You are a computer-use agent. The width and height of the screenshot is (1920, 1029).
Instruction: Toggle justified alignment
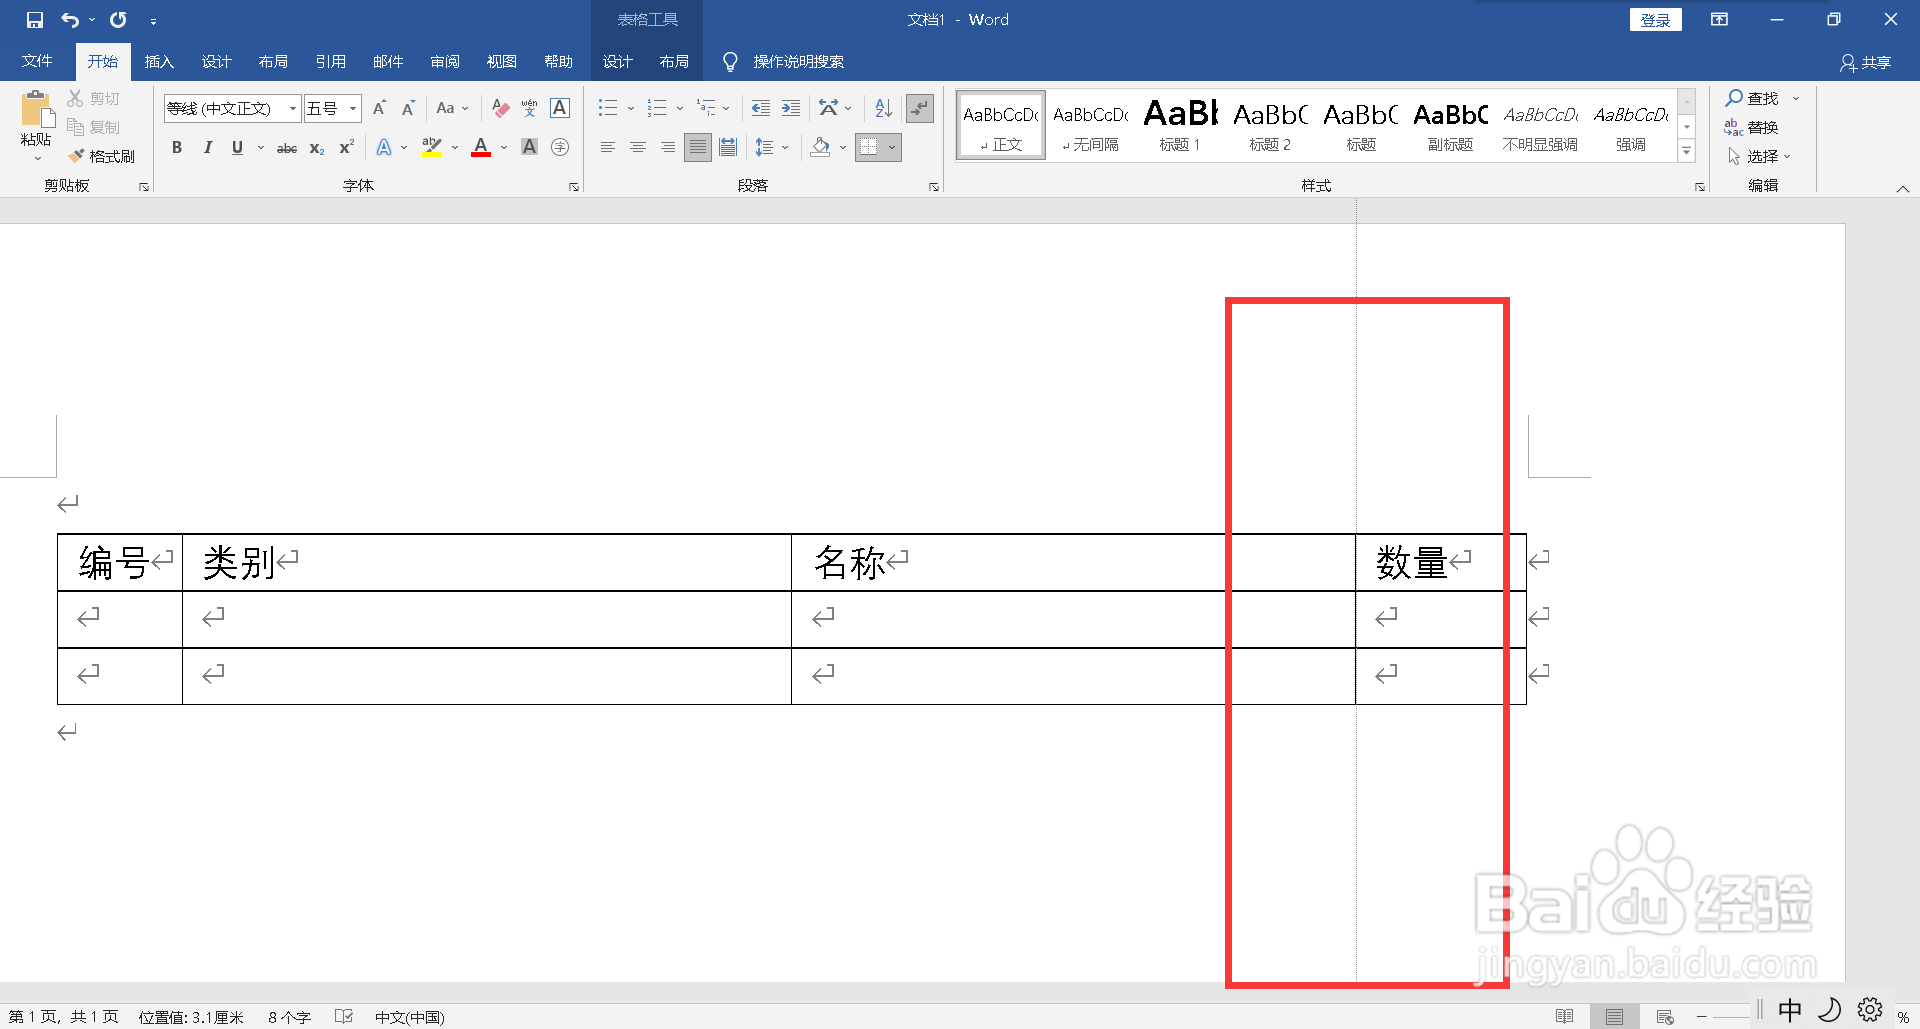pyautogui.click(x=698, y=148)
